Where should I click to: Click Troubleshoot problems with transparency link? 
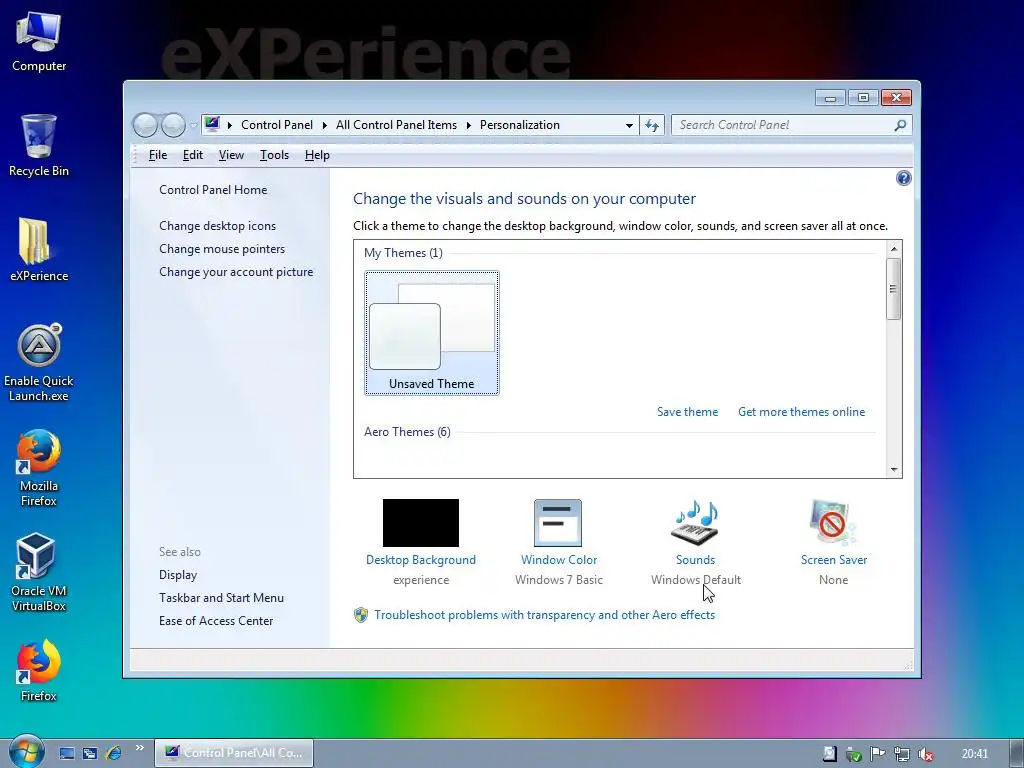(x=544, y=615)
